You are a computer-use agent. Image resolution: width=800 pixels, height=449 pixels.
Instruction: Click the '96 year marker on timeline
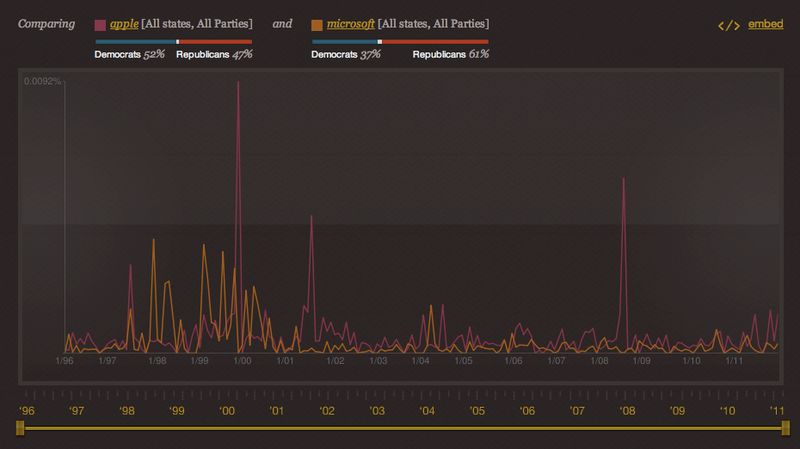tap(27, 411)
